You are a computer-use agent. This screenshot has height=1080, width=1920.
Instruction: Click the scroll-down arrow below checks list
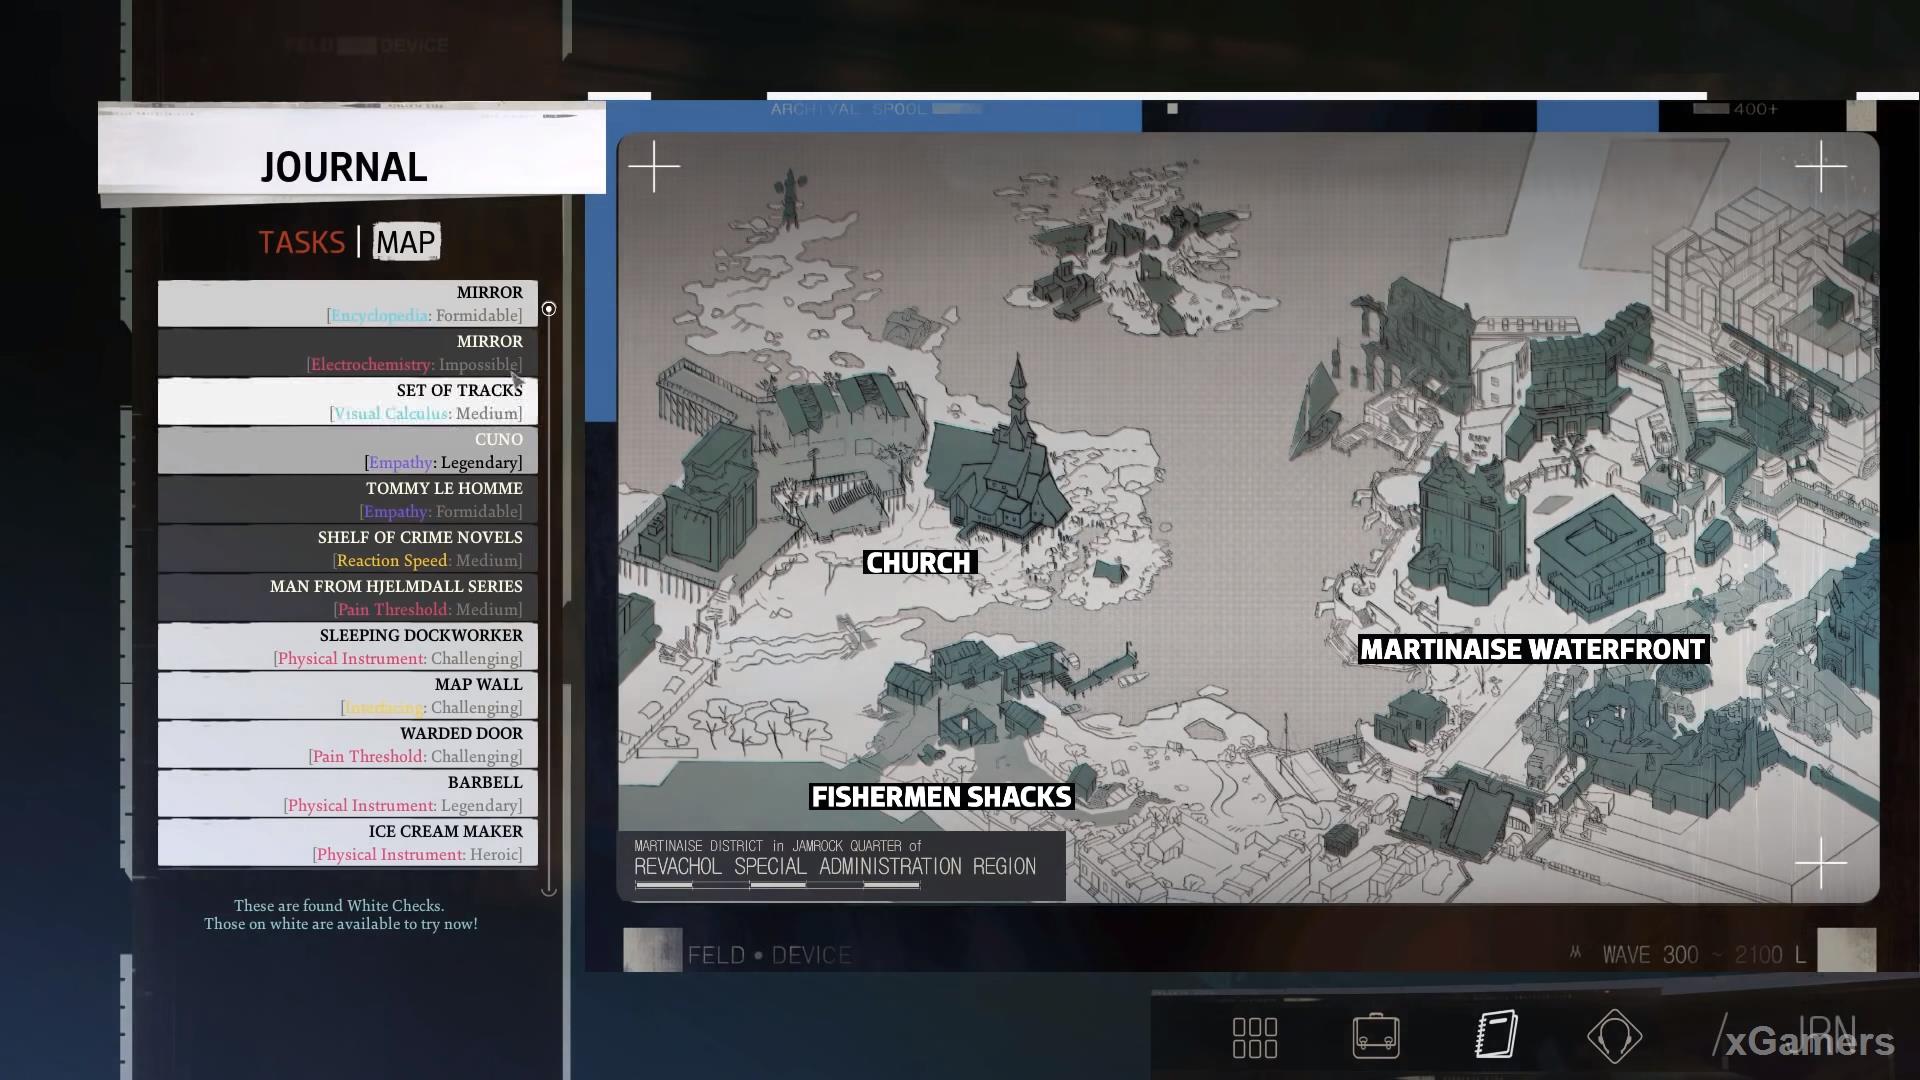[549, 890]
